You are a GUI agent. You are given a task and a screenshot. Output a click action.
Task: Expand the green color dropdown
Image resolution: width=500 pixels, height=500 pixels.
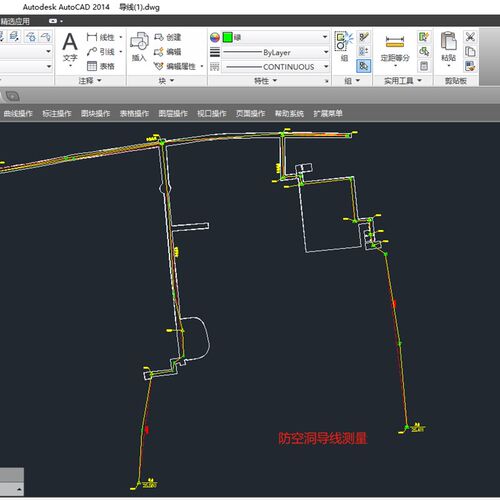[x=325, y=37]
